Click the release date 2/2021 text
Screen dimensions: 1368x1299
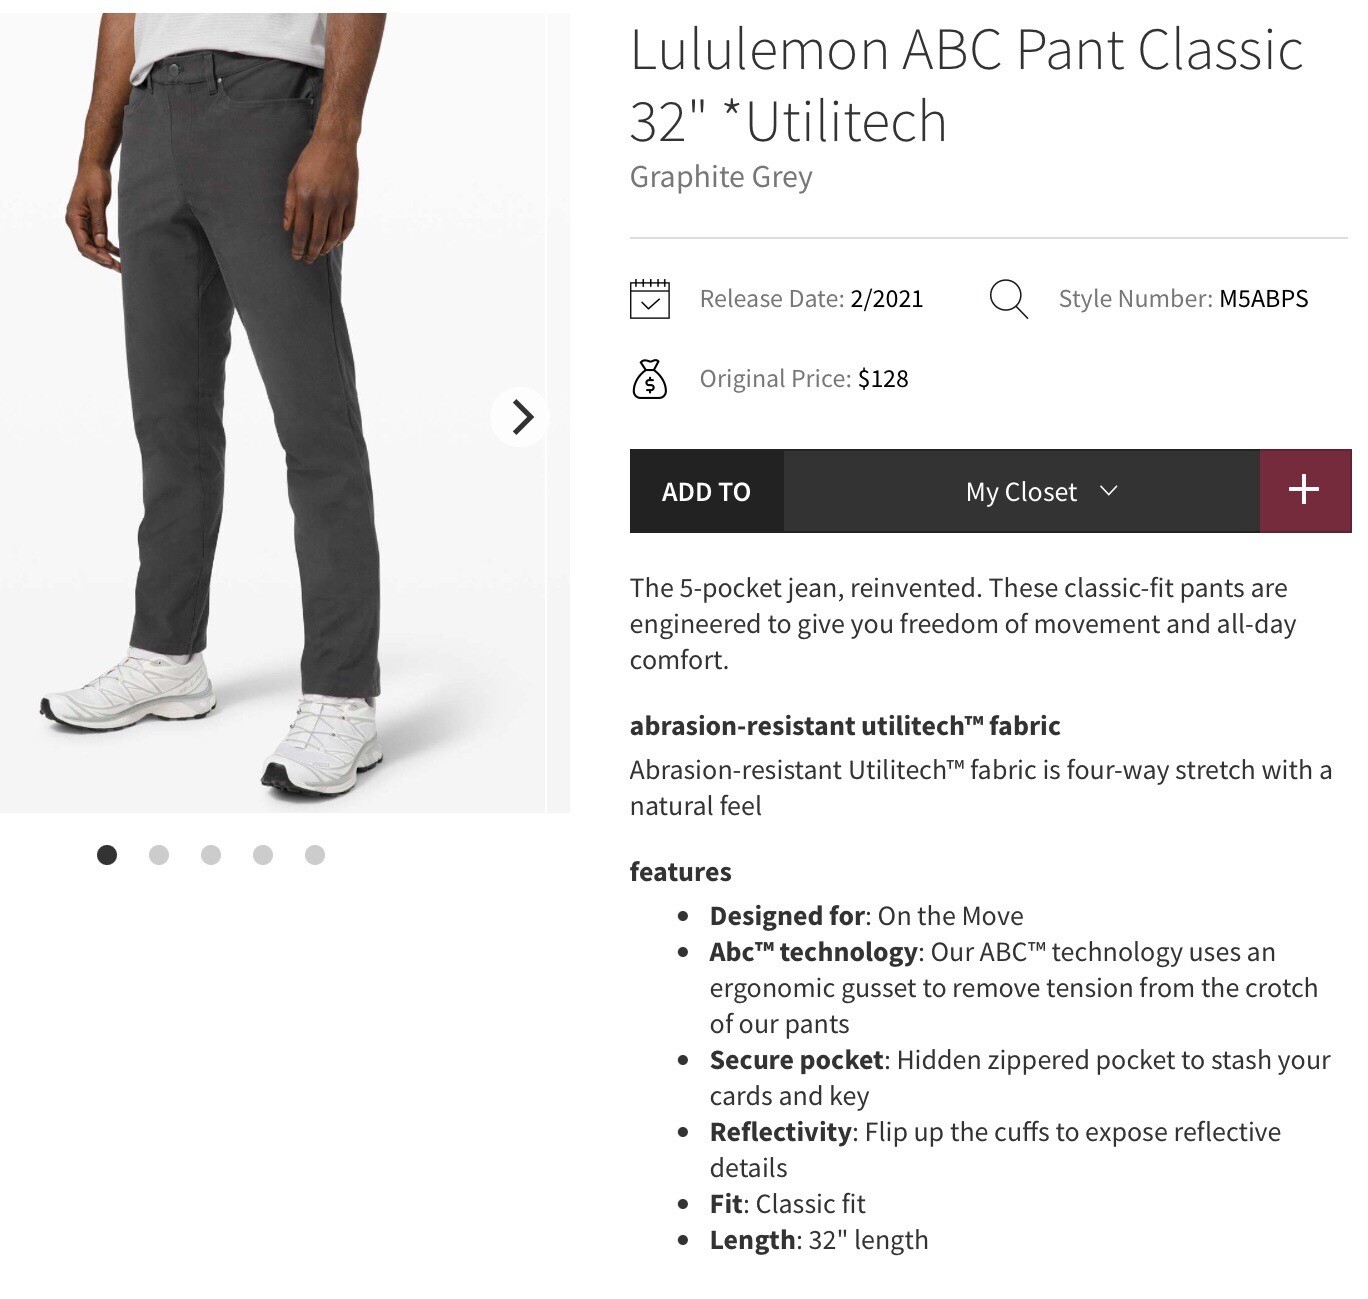884,298
